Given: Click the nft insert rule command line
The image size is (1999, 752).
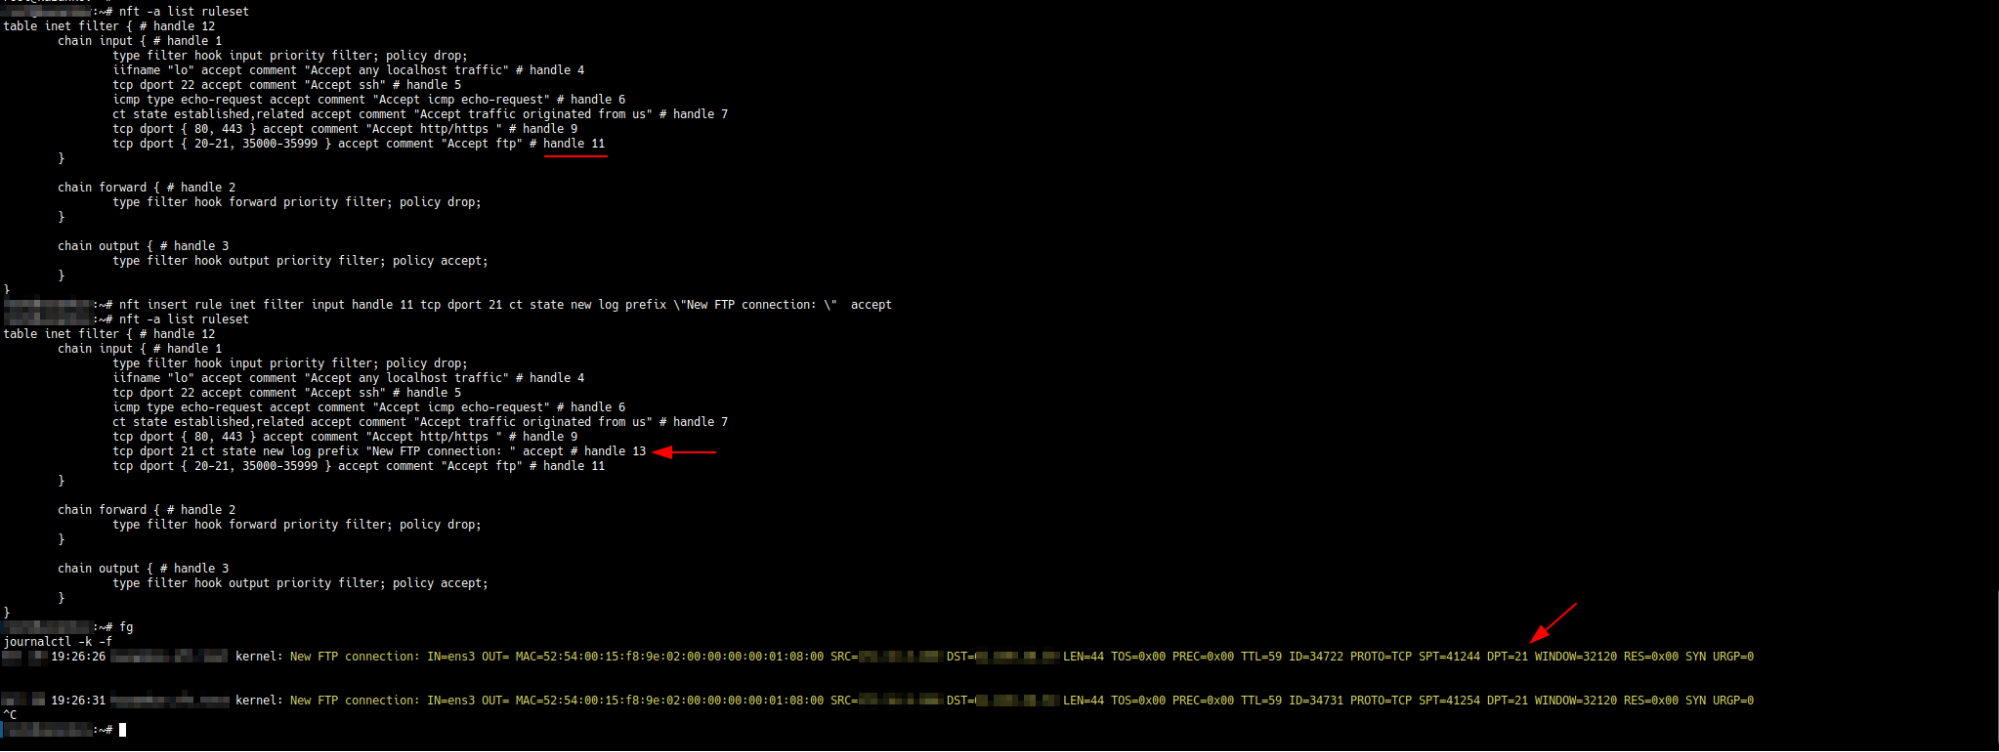Looking at the screenshot, I should [x=504, y=305].
